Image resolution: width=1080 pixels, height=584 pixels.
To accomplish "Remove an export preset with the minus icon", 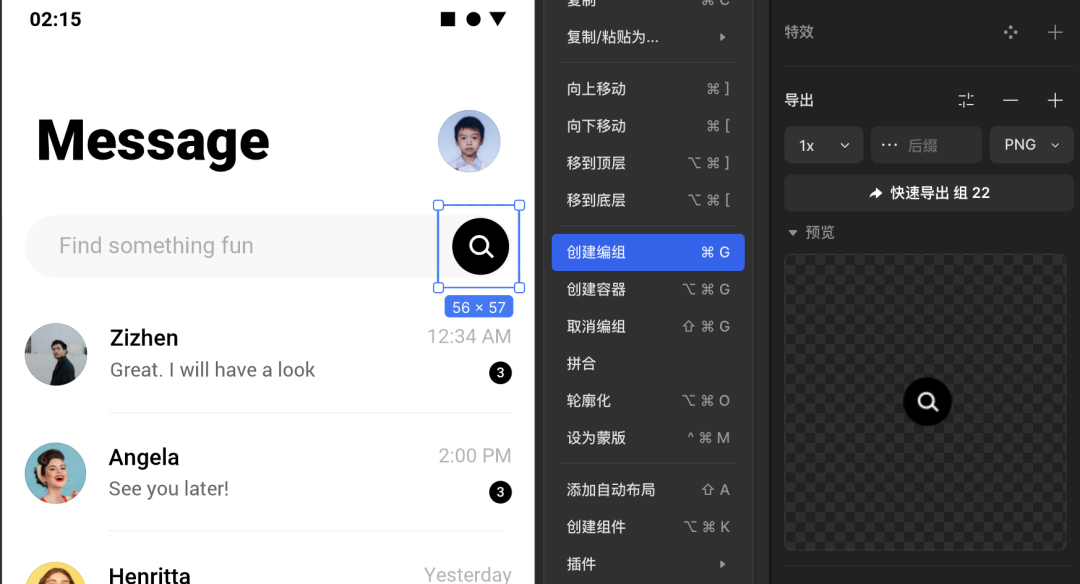I will click(1010, 101).
